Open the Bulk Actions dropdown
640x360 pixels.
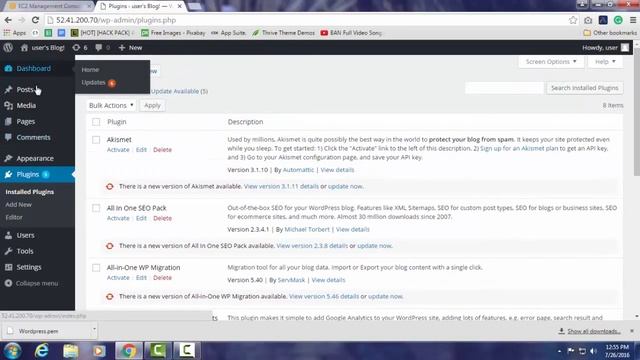[x=111, y=105]
